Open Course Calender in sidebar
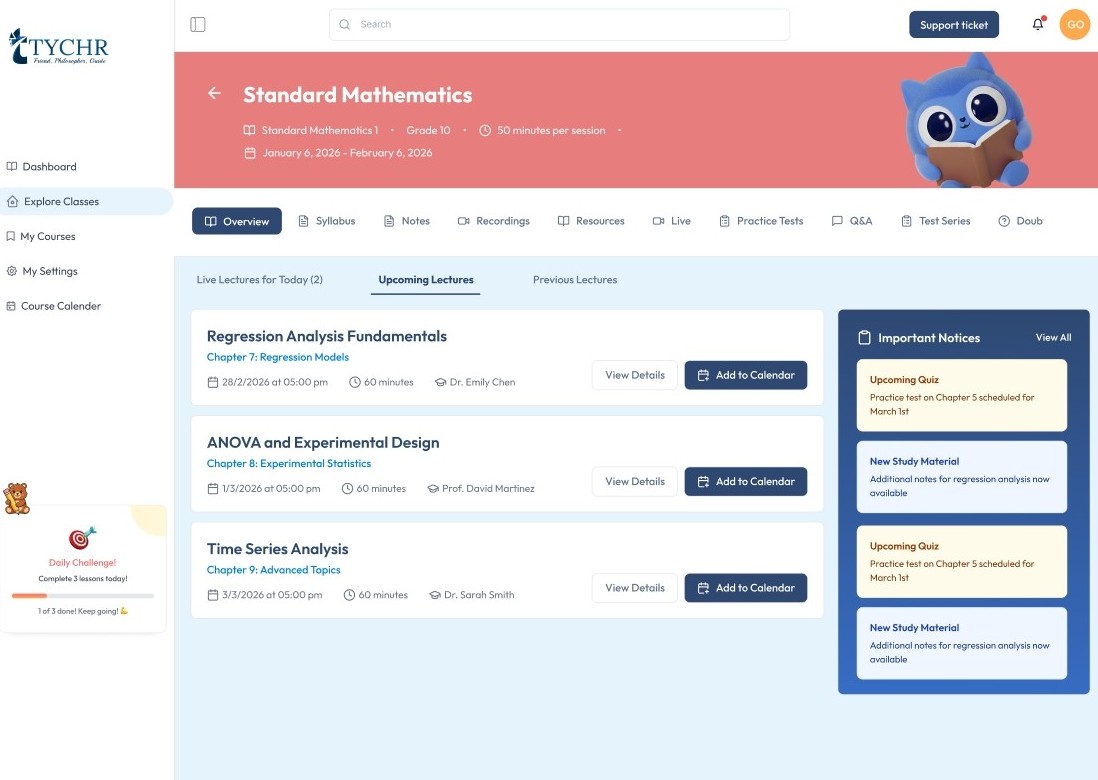The width and height of the screenshot is (1098, 780). [60, 306]
